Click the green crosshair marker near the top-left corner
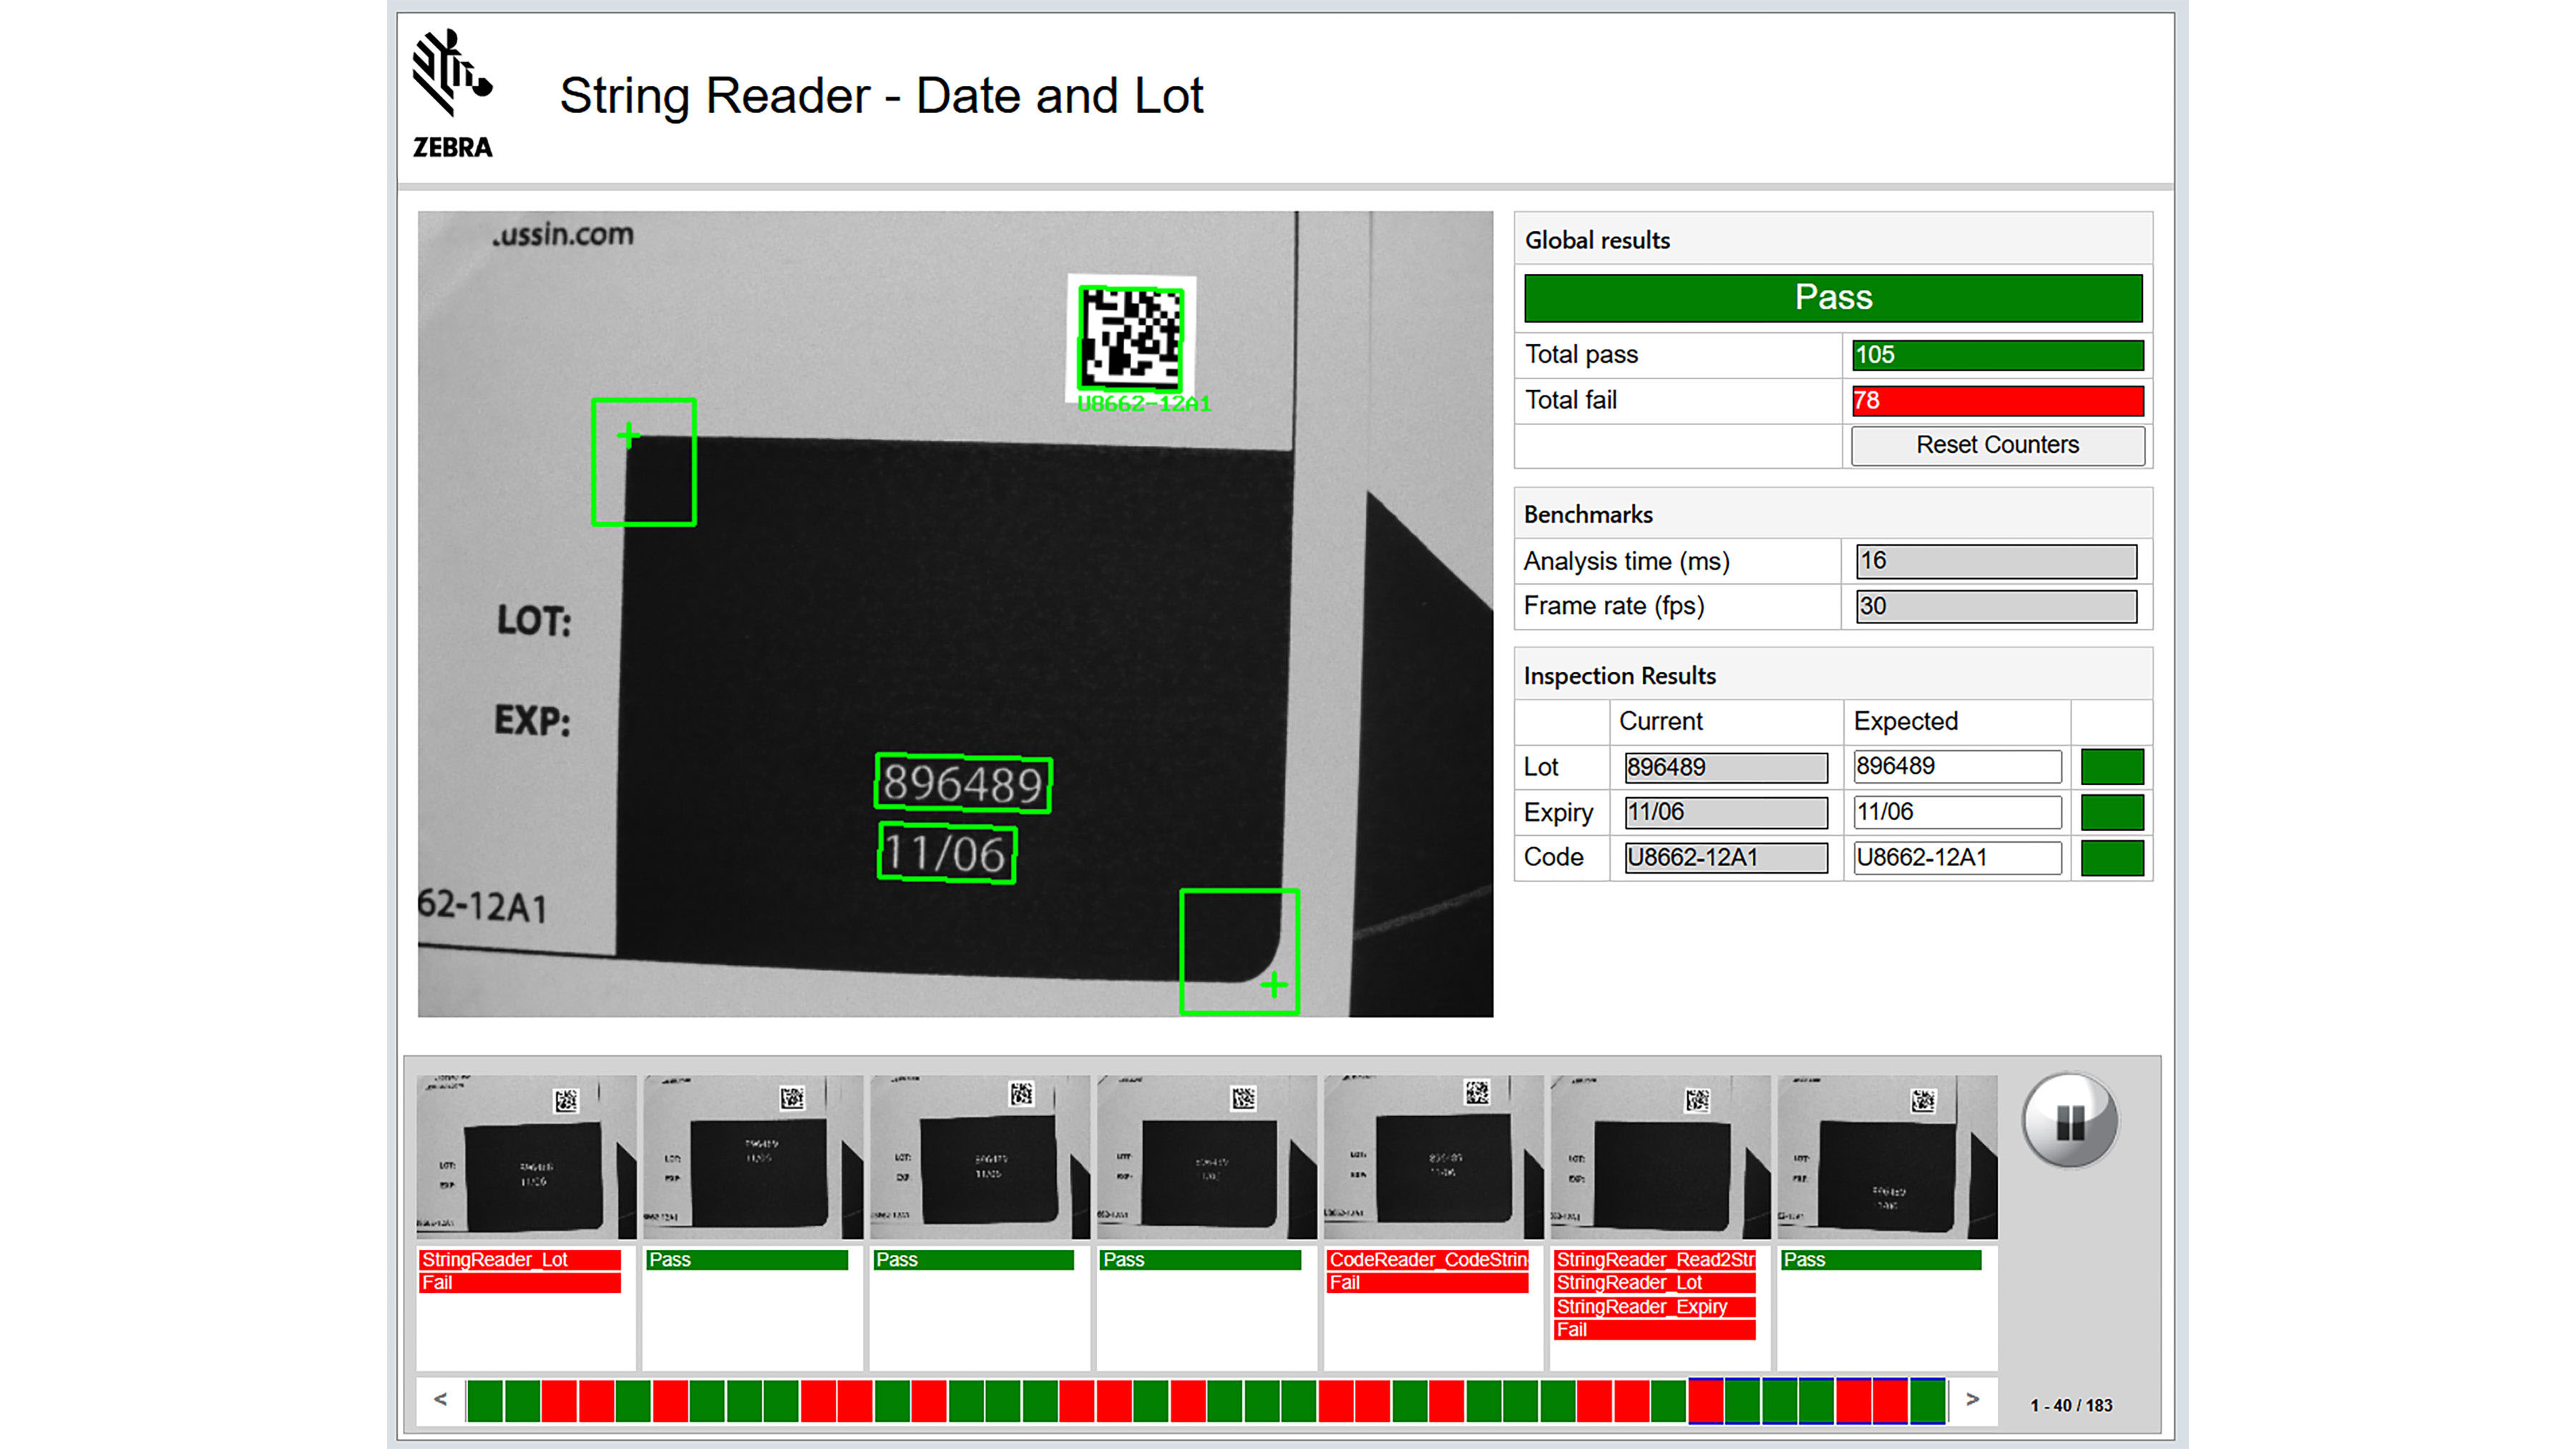 630,434
